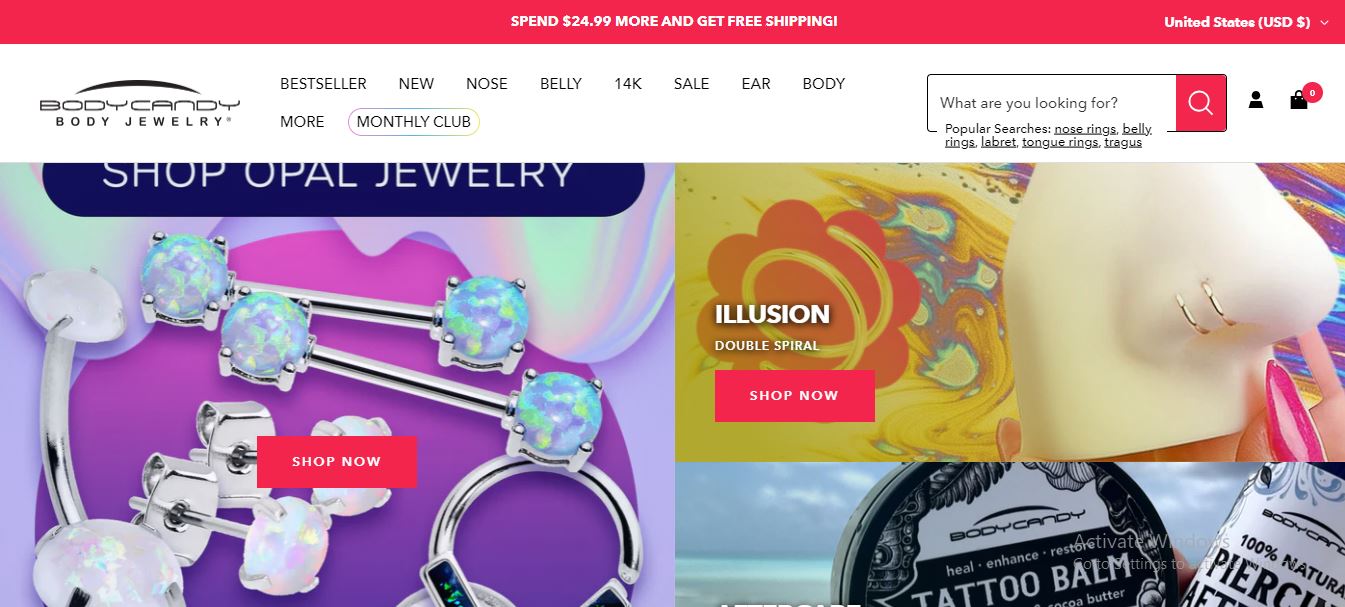The width and height of the screenshot is (1345, 607).
Task: Expand the United States (USD $) selector
Action: tap(1246, 22)
